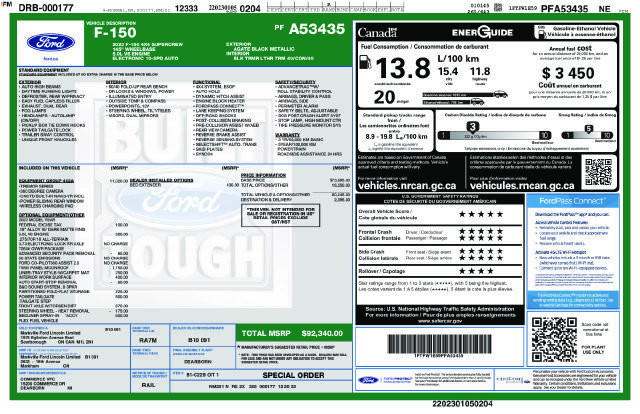Click the annual fuel cost $ 3 450
This screenshot has height=414, width=640.
(568, 73)
